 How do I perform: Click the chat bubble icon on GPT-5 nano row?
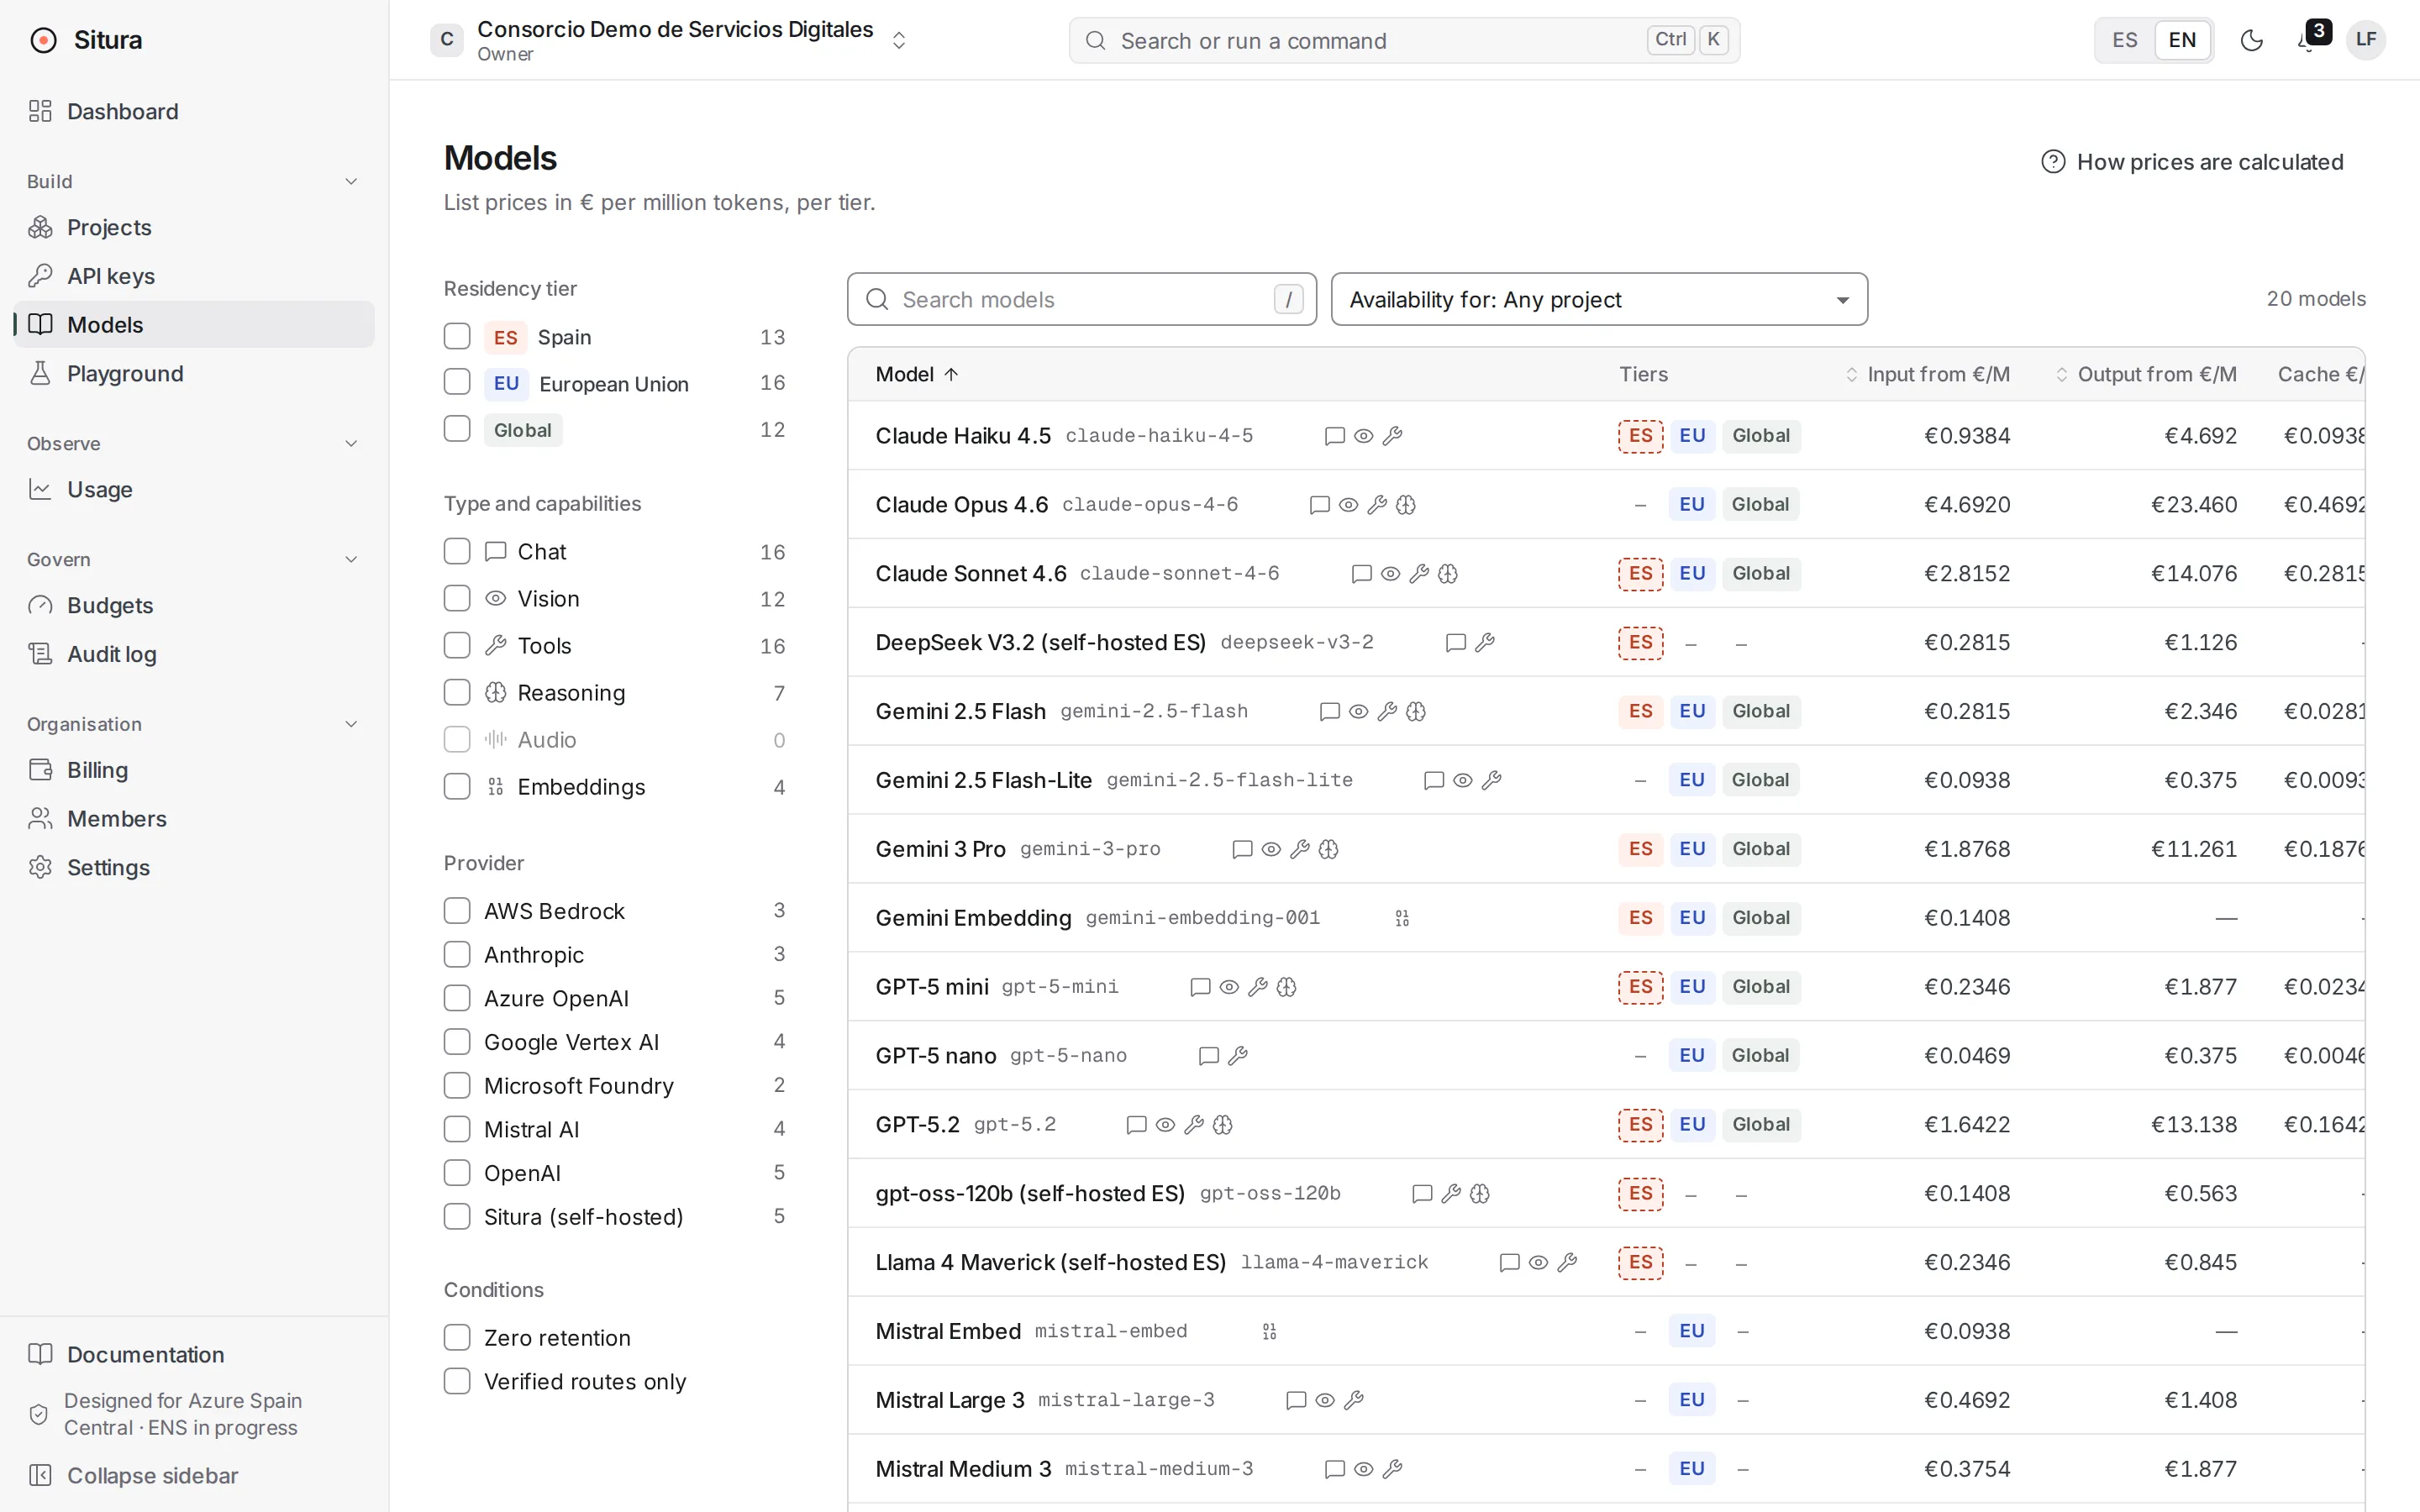pos(1208,1056)
